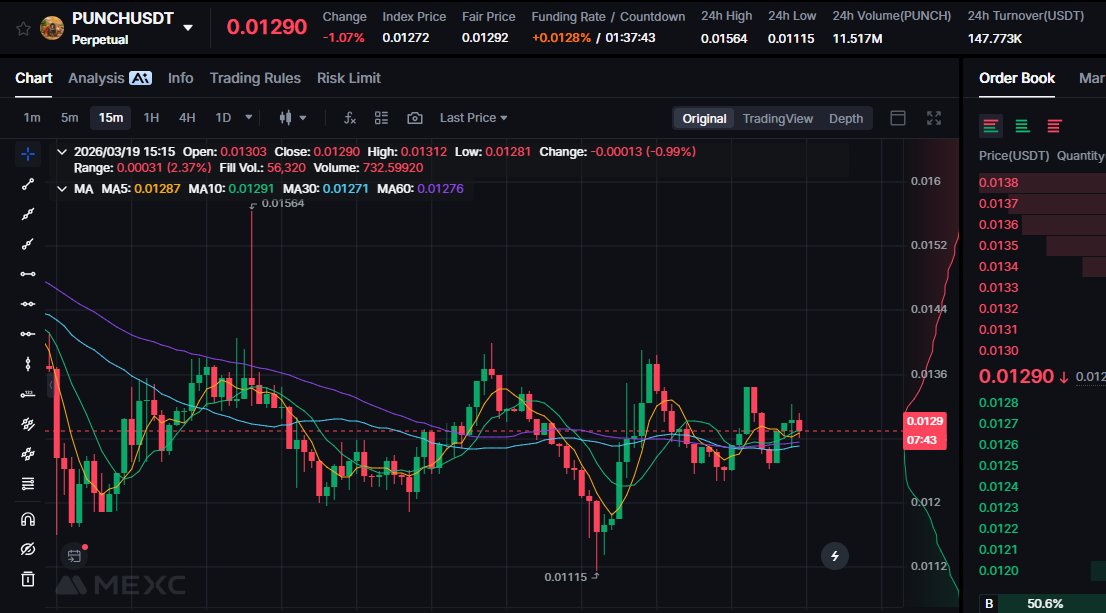Viewport: 1106px width, 613px height.
Task: Switch chart to TradingView mode
Action: tap(777, 119)
